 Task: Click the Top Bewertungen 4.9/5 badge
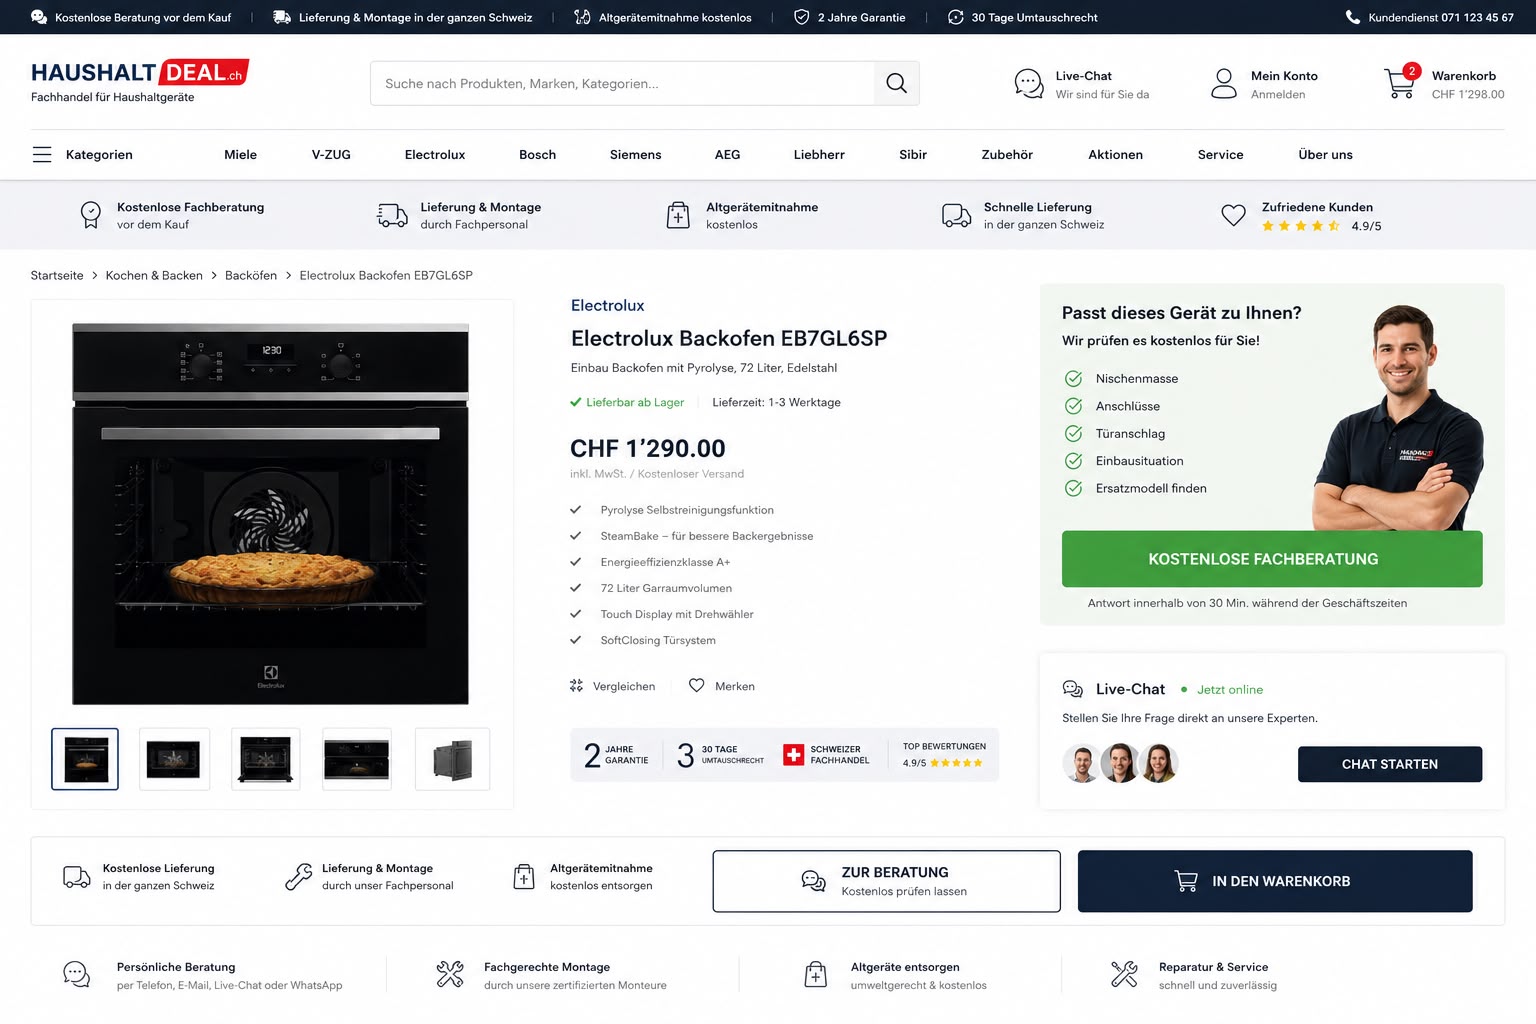944,755
